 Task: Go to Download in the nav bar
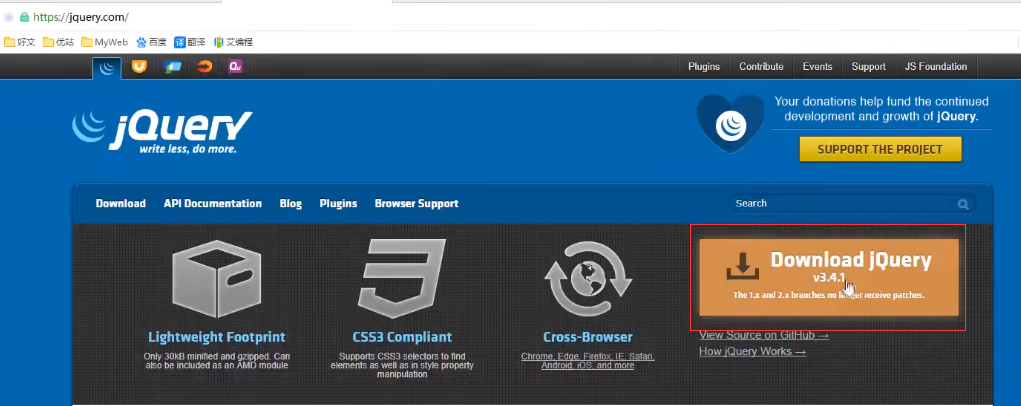pyautogui.click(x=120, y=204)
